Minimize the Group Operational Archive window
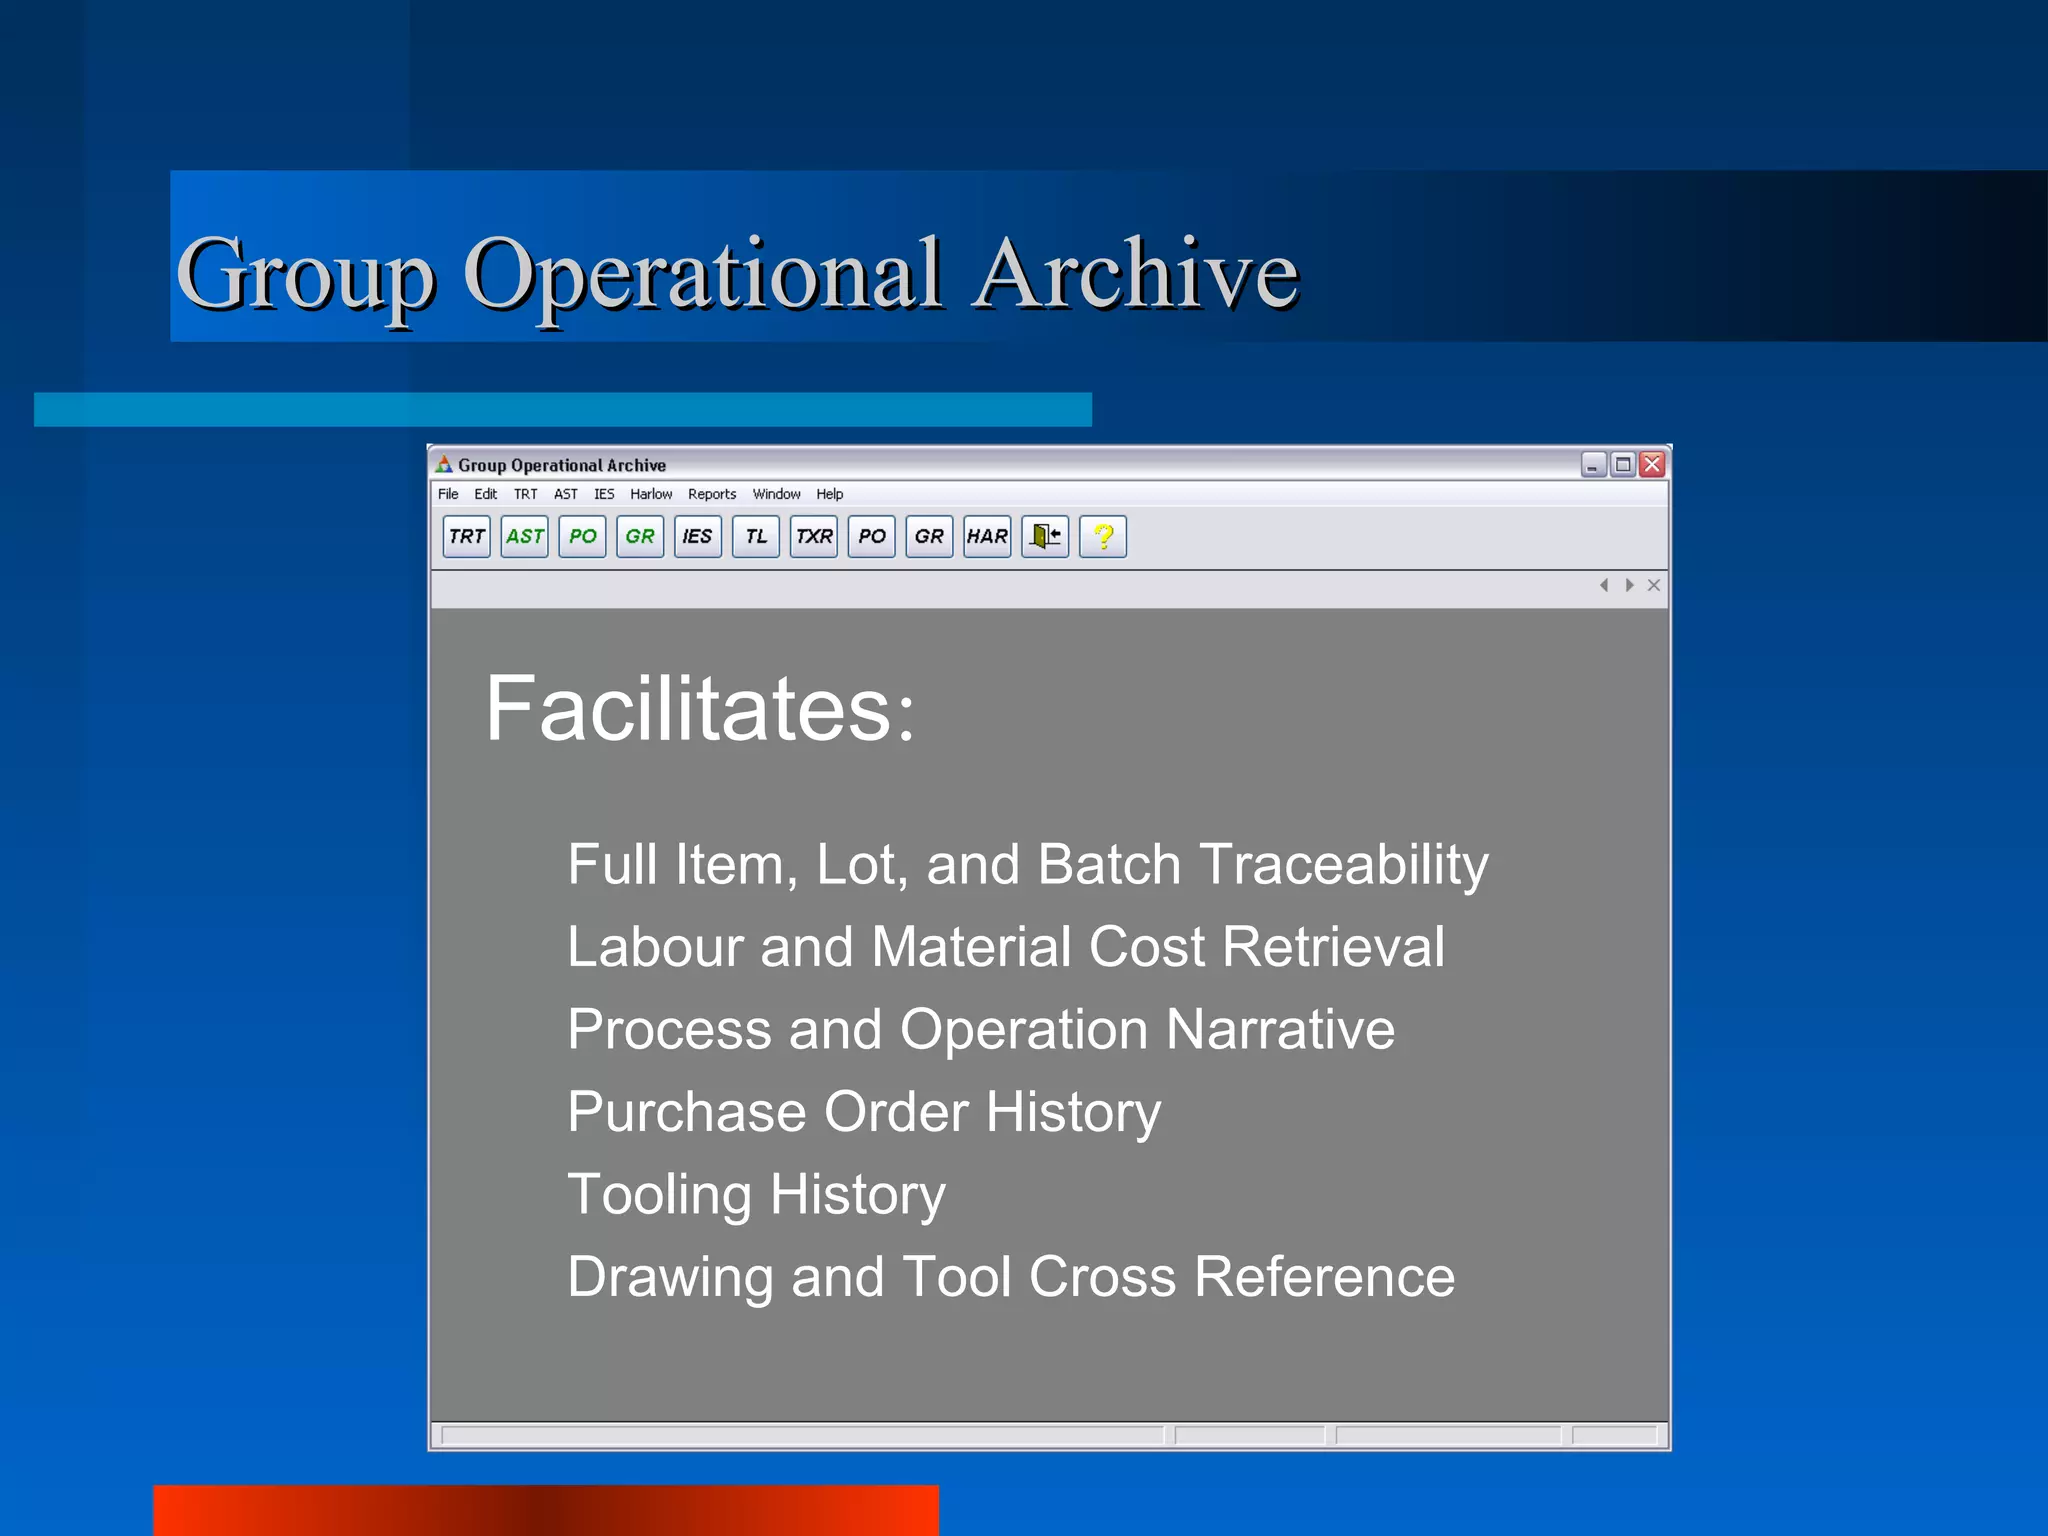Image resolution: width=2048 pixels, height=1536 pixels. pos(1593,464)
